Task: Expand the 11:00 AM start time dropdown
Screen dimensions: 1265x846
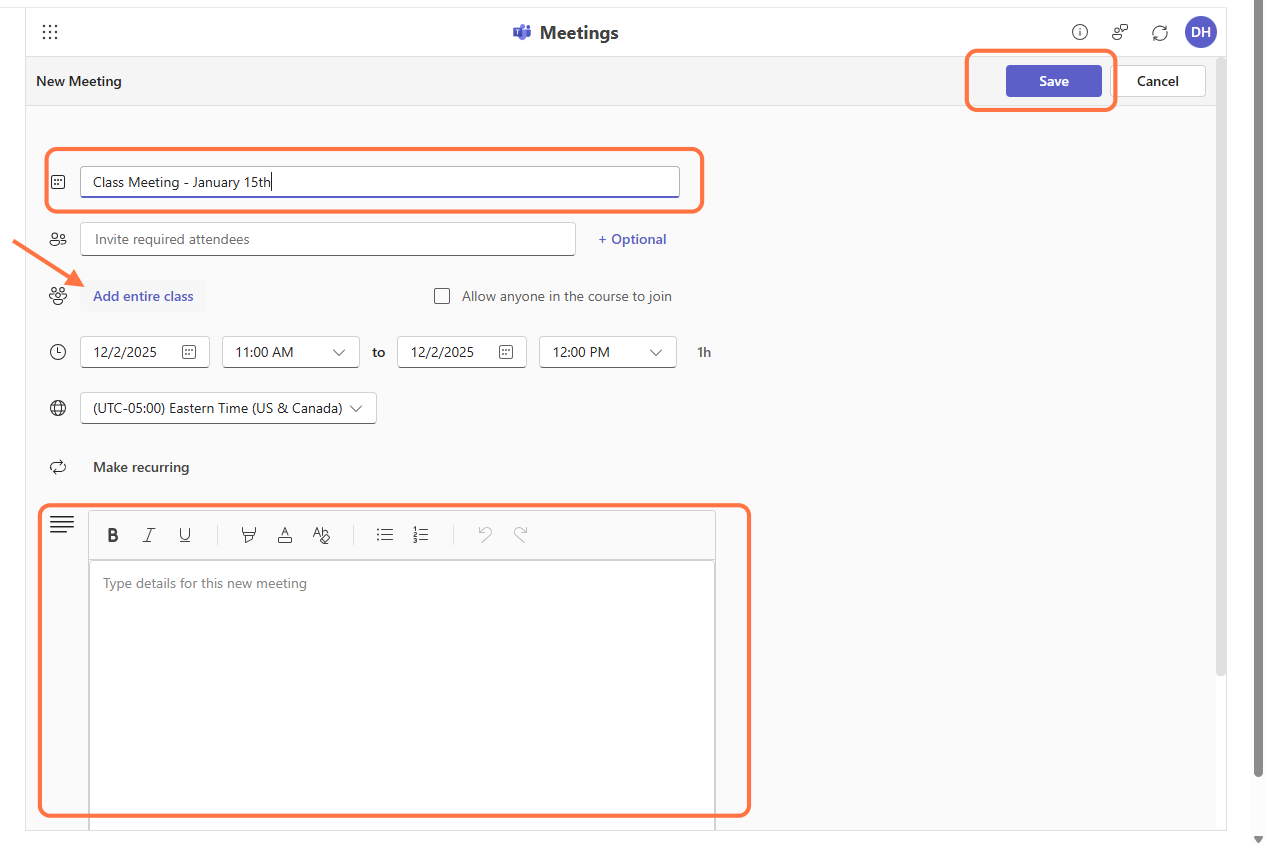Action: 291,352
